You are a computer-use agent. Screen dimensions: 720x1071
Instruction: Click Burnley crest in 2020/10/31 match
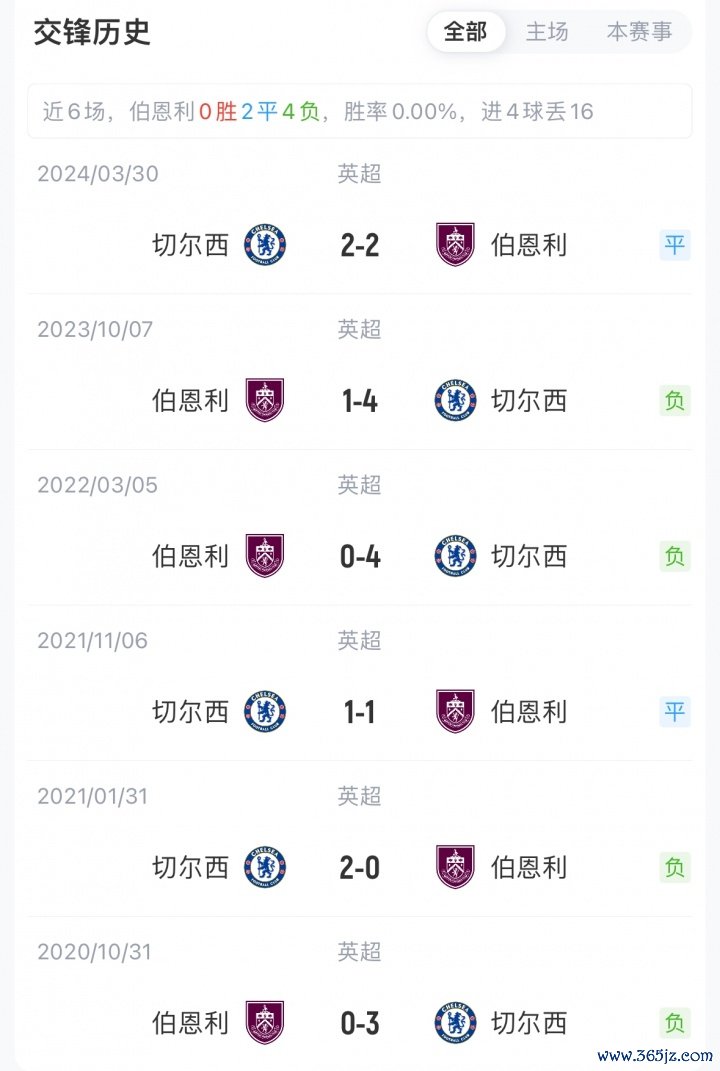265,1022
